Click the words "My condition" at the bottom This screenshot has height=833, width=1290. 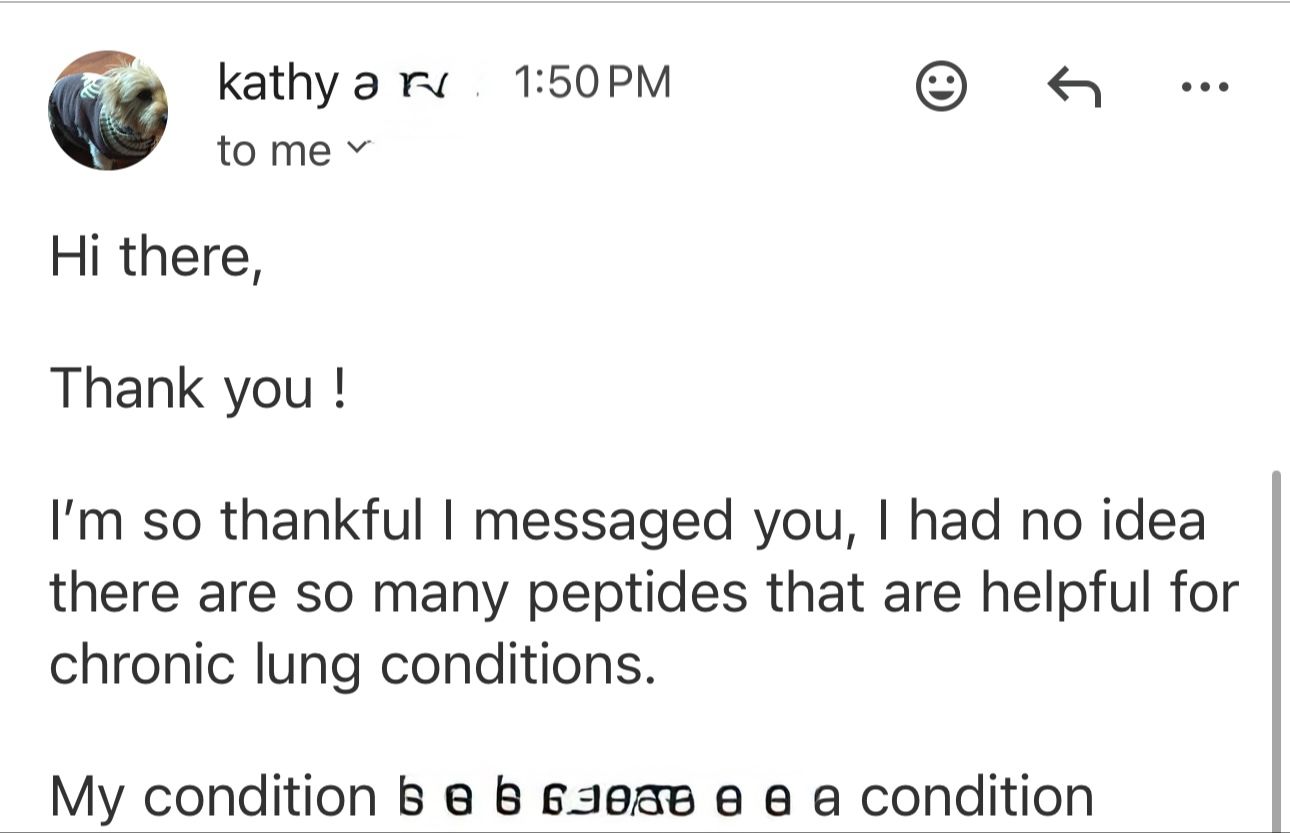(x=212, y=797)
